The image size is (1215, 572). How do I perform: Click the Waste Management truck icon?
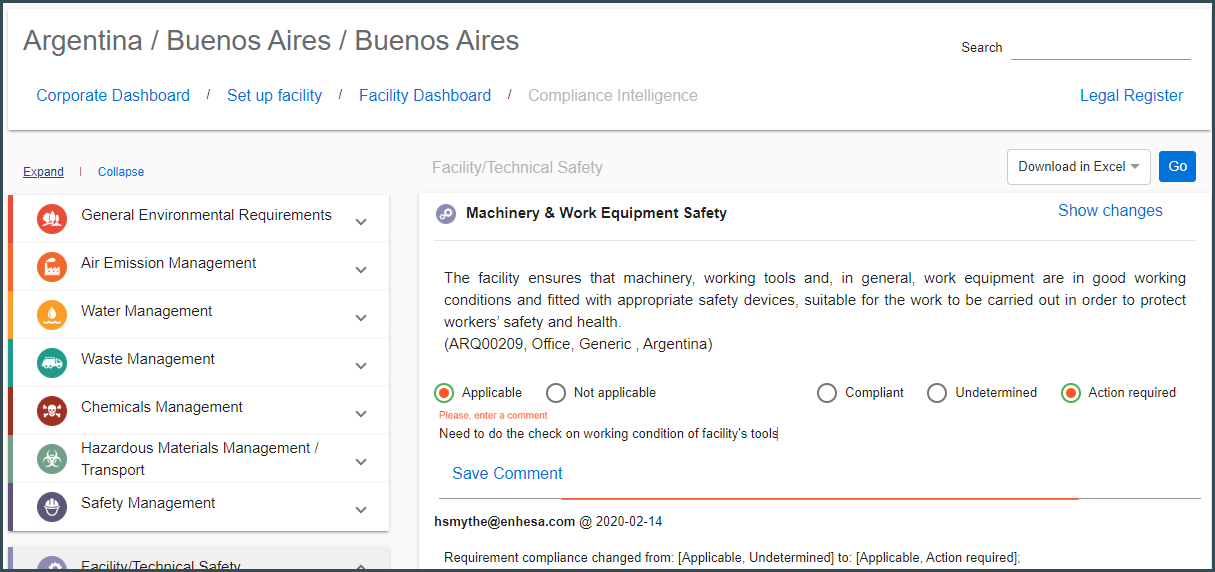[x=52, y=363]
